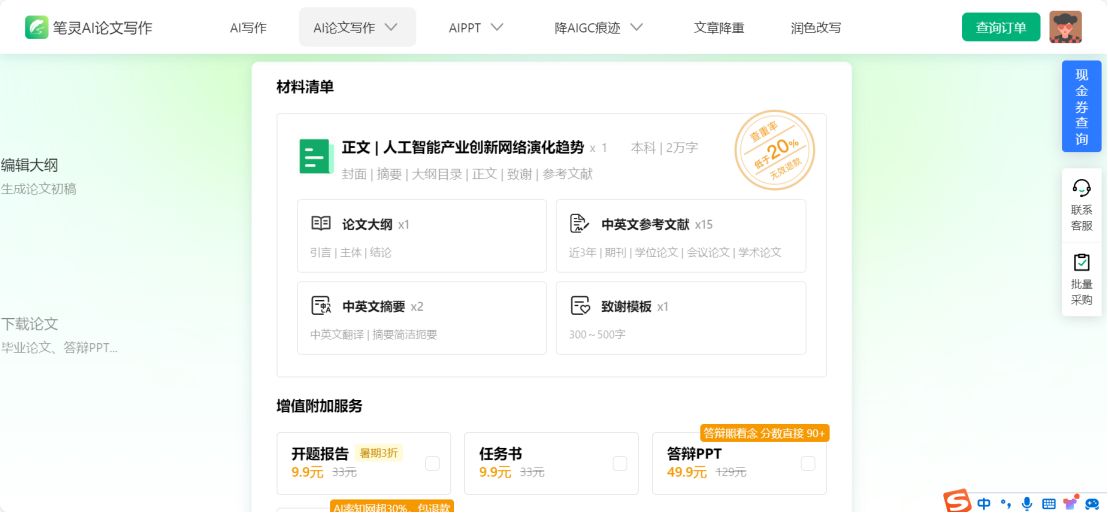Open the 润色改写 menu item
Screen dimensions: 1108x513
point(816,28)
